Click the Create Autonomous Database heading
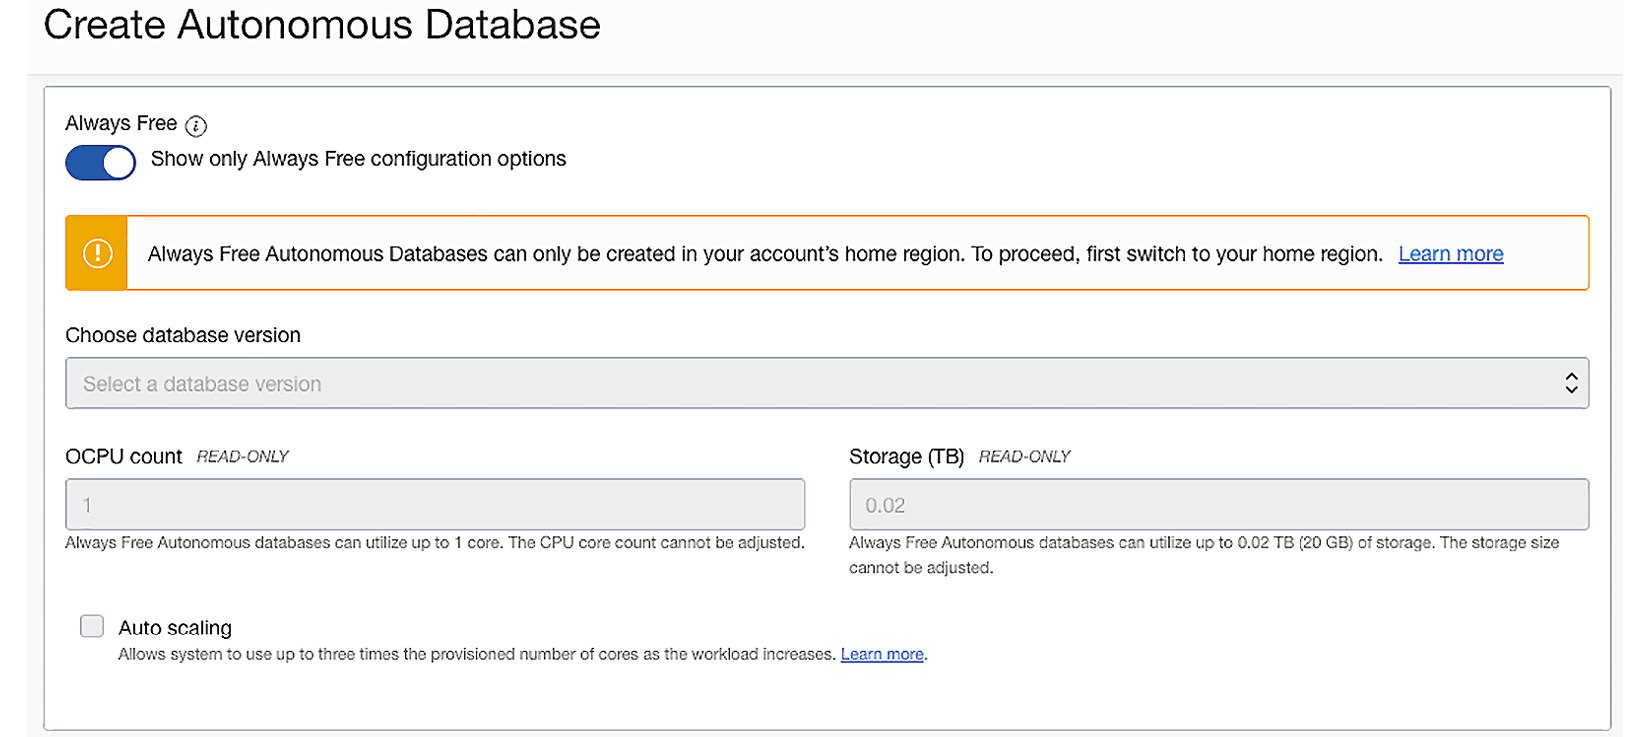This screenshot has width=1650, height=737. (x=322, y=25)
